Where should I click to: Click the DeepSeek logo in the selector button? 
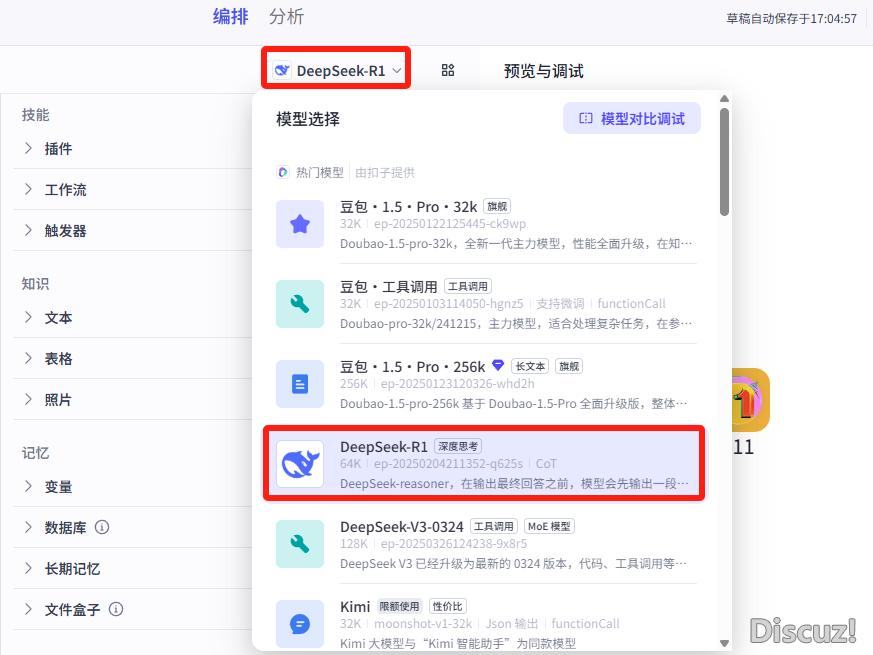282,71
